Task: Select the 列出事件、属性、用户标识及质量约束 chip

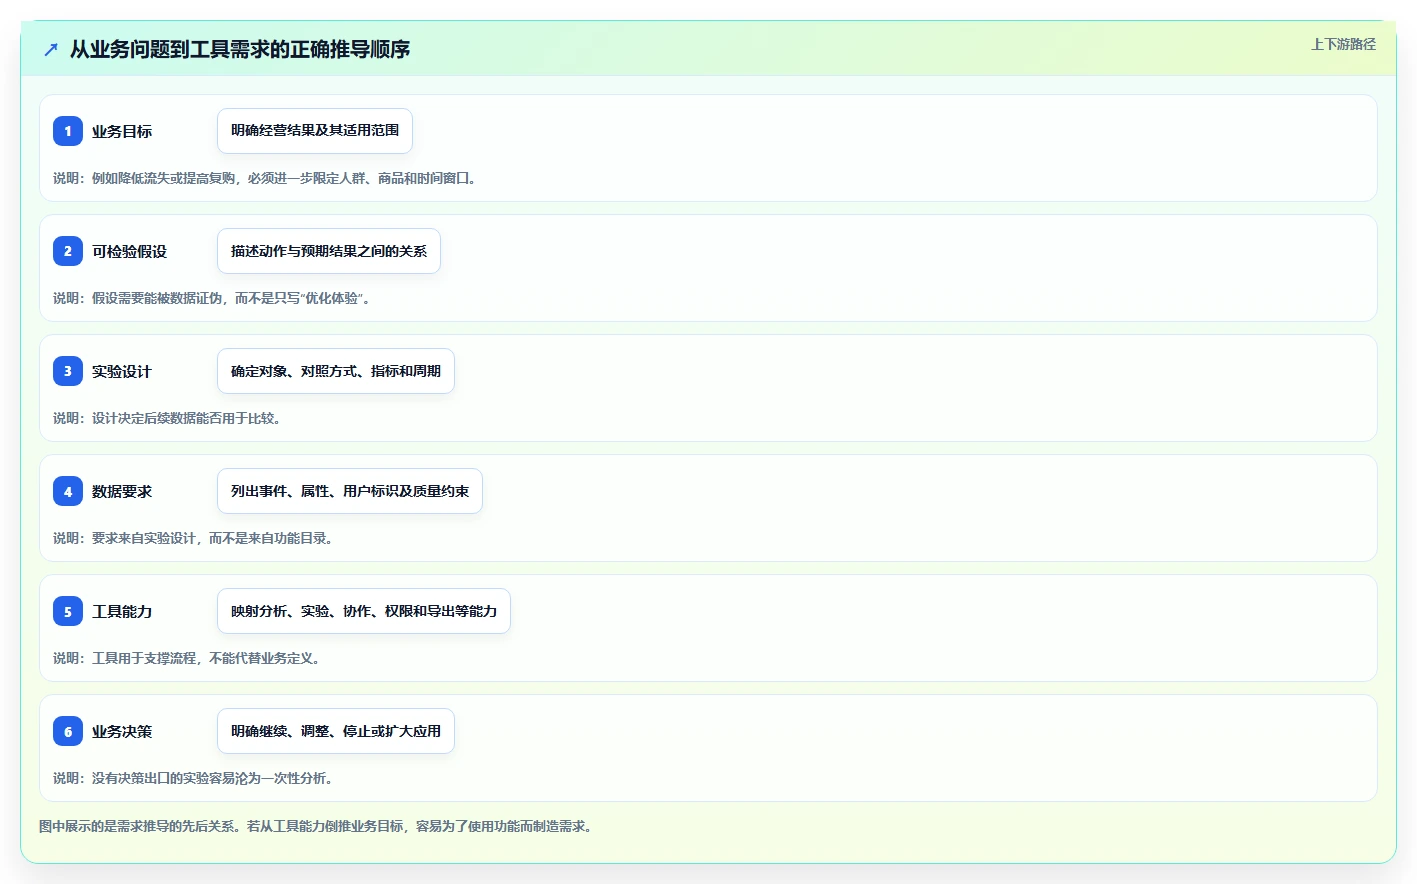Action: click(x=350, y=491)
